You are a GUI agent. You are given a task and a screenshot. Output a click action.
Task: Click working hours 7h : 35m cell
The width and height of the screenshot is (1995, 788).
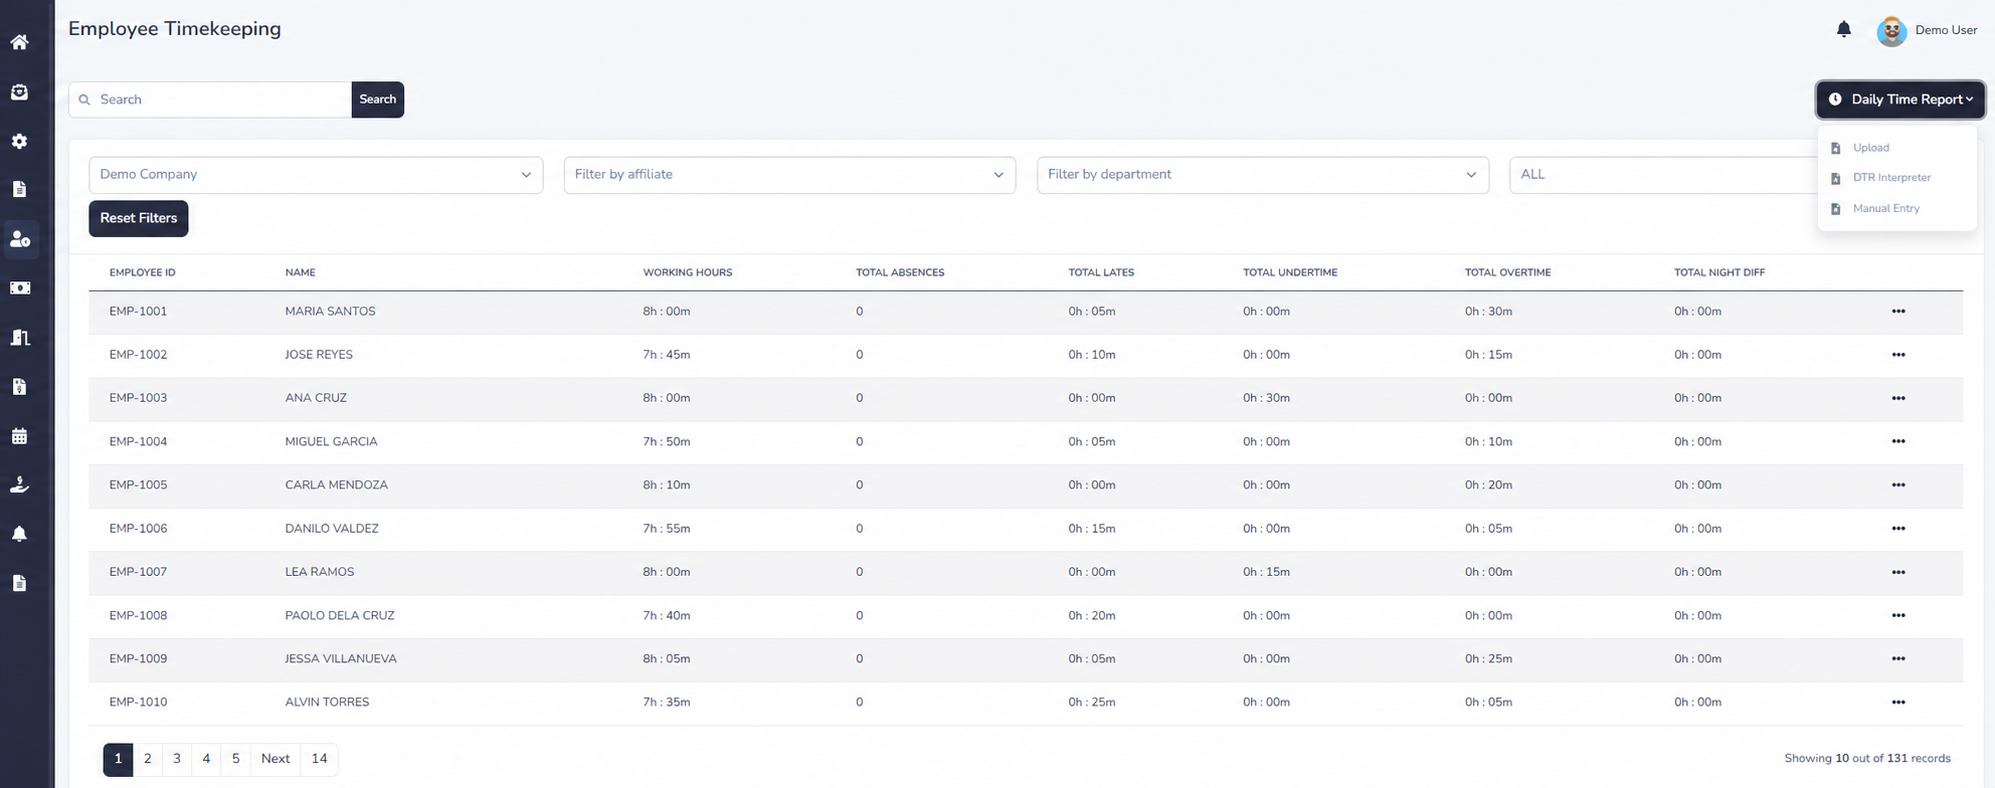pos(667,702)
